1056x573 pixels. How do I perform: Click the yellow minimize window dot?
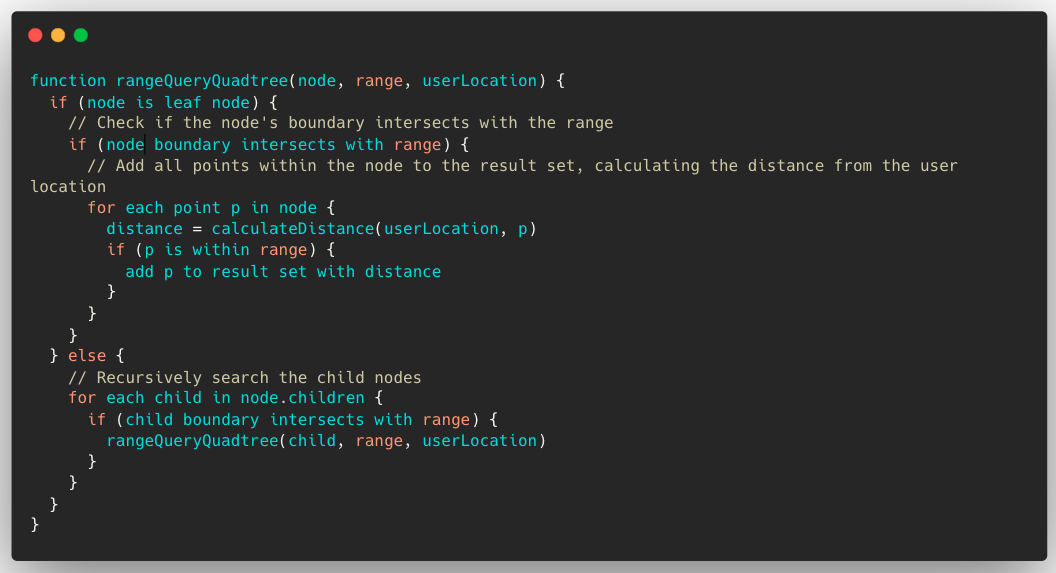click(58, 35)
